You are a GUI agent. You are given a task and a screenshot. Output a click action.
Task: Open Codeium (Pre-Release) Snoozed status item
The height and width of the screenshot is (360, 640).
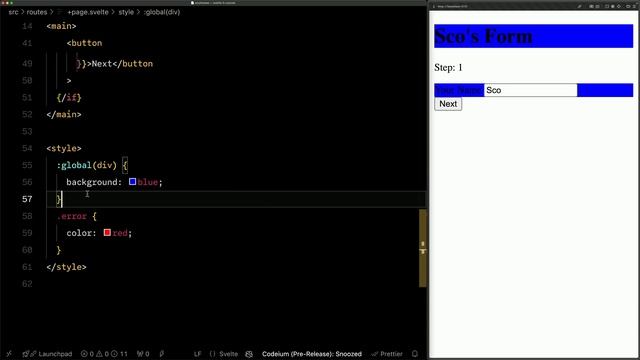click(311, 354)
